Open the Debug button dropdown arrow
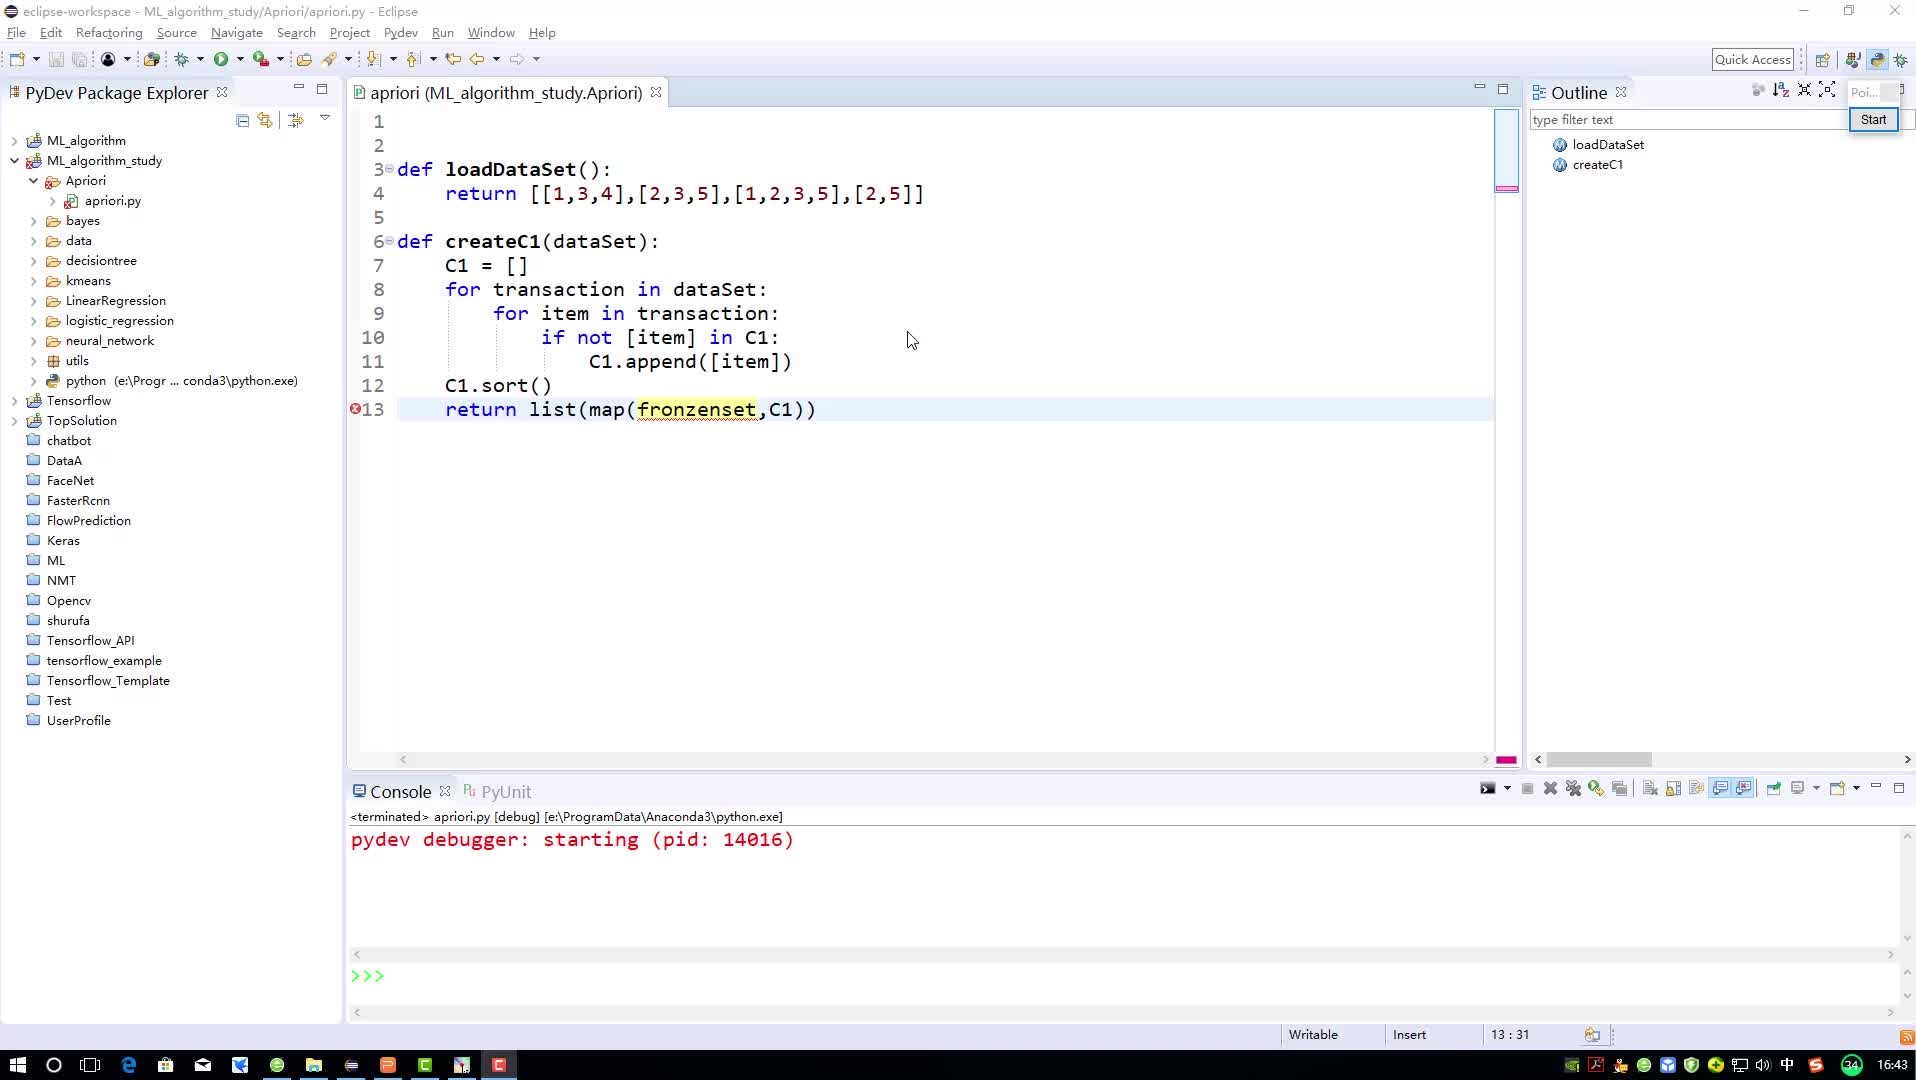This screenshot has height=1080, width=1916. click(200, 59)
